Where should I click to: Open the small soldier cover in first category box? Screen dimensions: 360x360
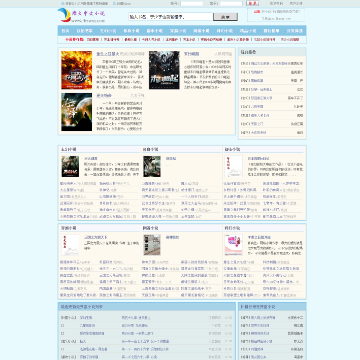70,166
